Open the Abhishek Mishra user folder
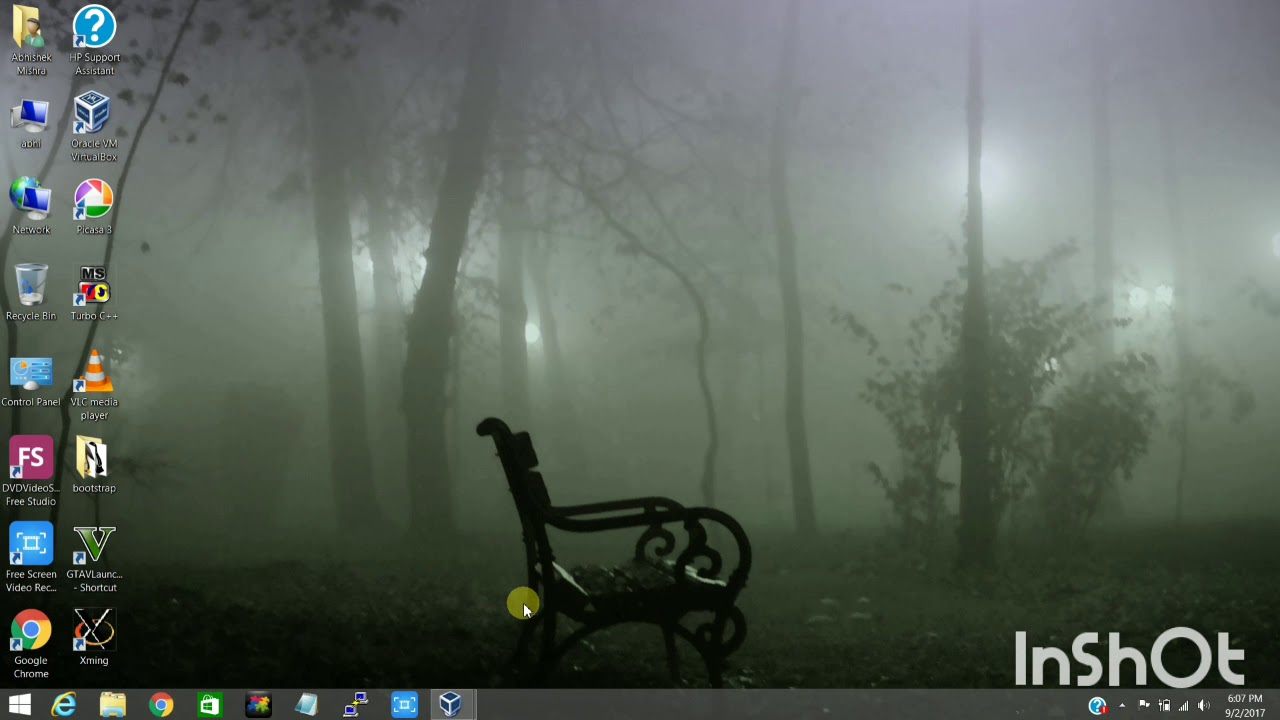 click(x=31, y=40)
